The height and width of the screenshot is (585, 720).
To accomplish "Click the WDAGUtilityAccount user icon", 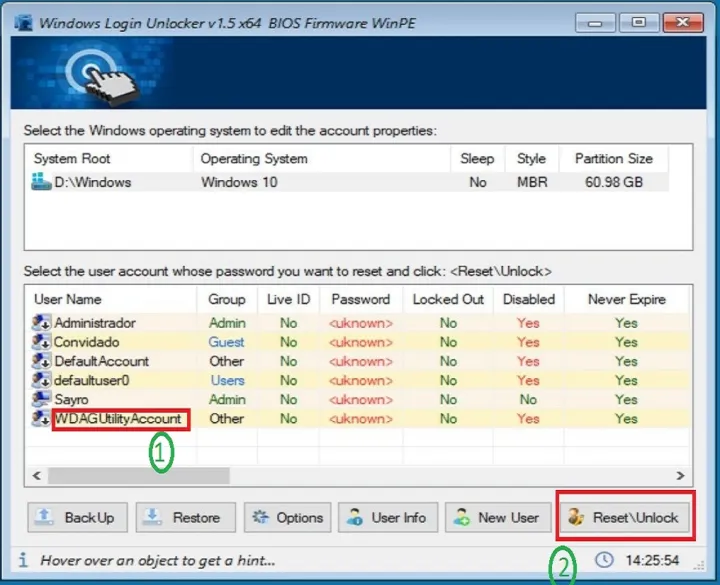I will pos(41,418).
